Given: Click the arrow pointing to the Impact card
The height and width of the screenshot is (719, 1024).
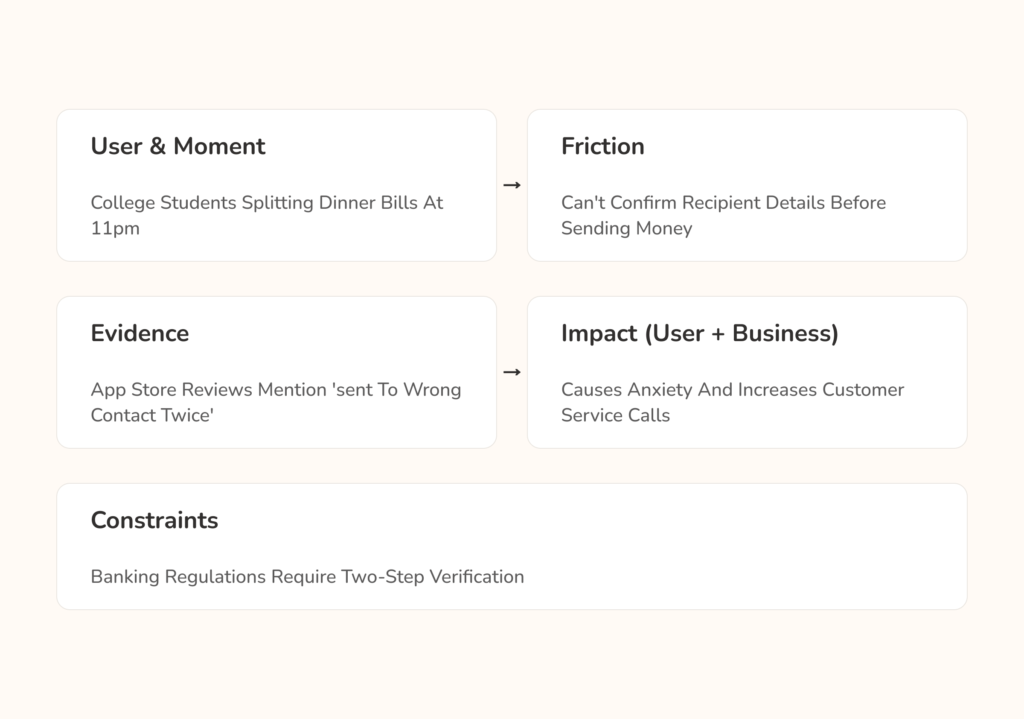Looking at the screenshot, I should (512, 373).
